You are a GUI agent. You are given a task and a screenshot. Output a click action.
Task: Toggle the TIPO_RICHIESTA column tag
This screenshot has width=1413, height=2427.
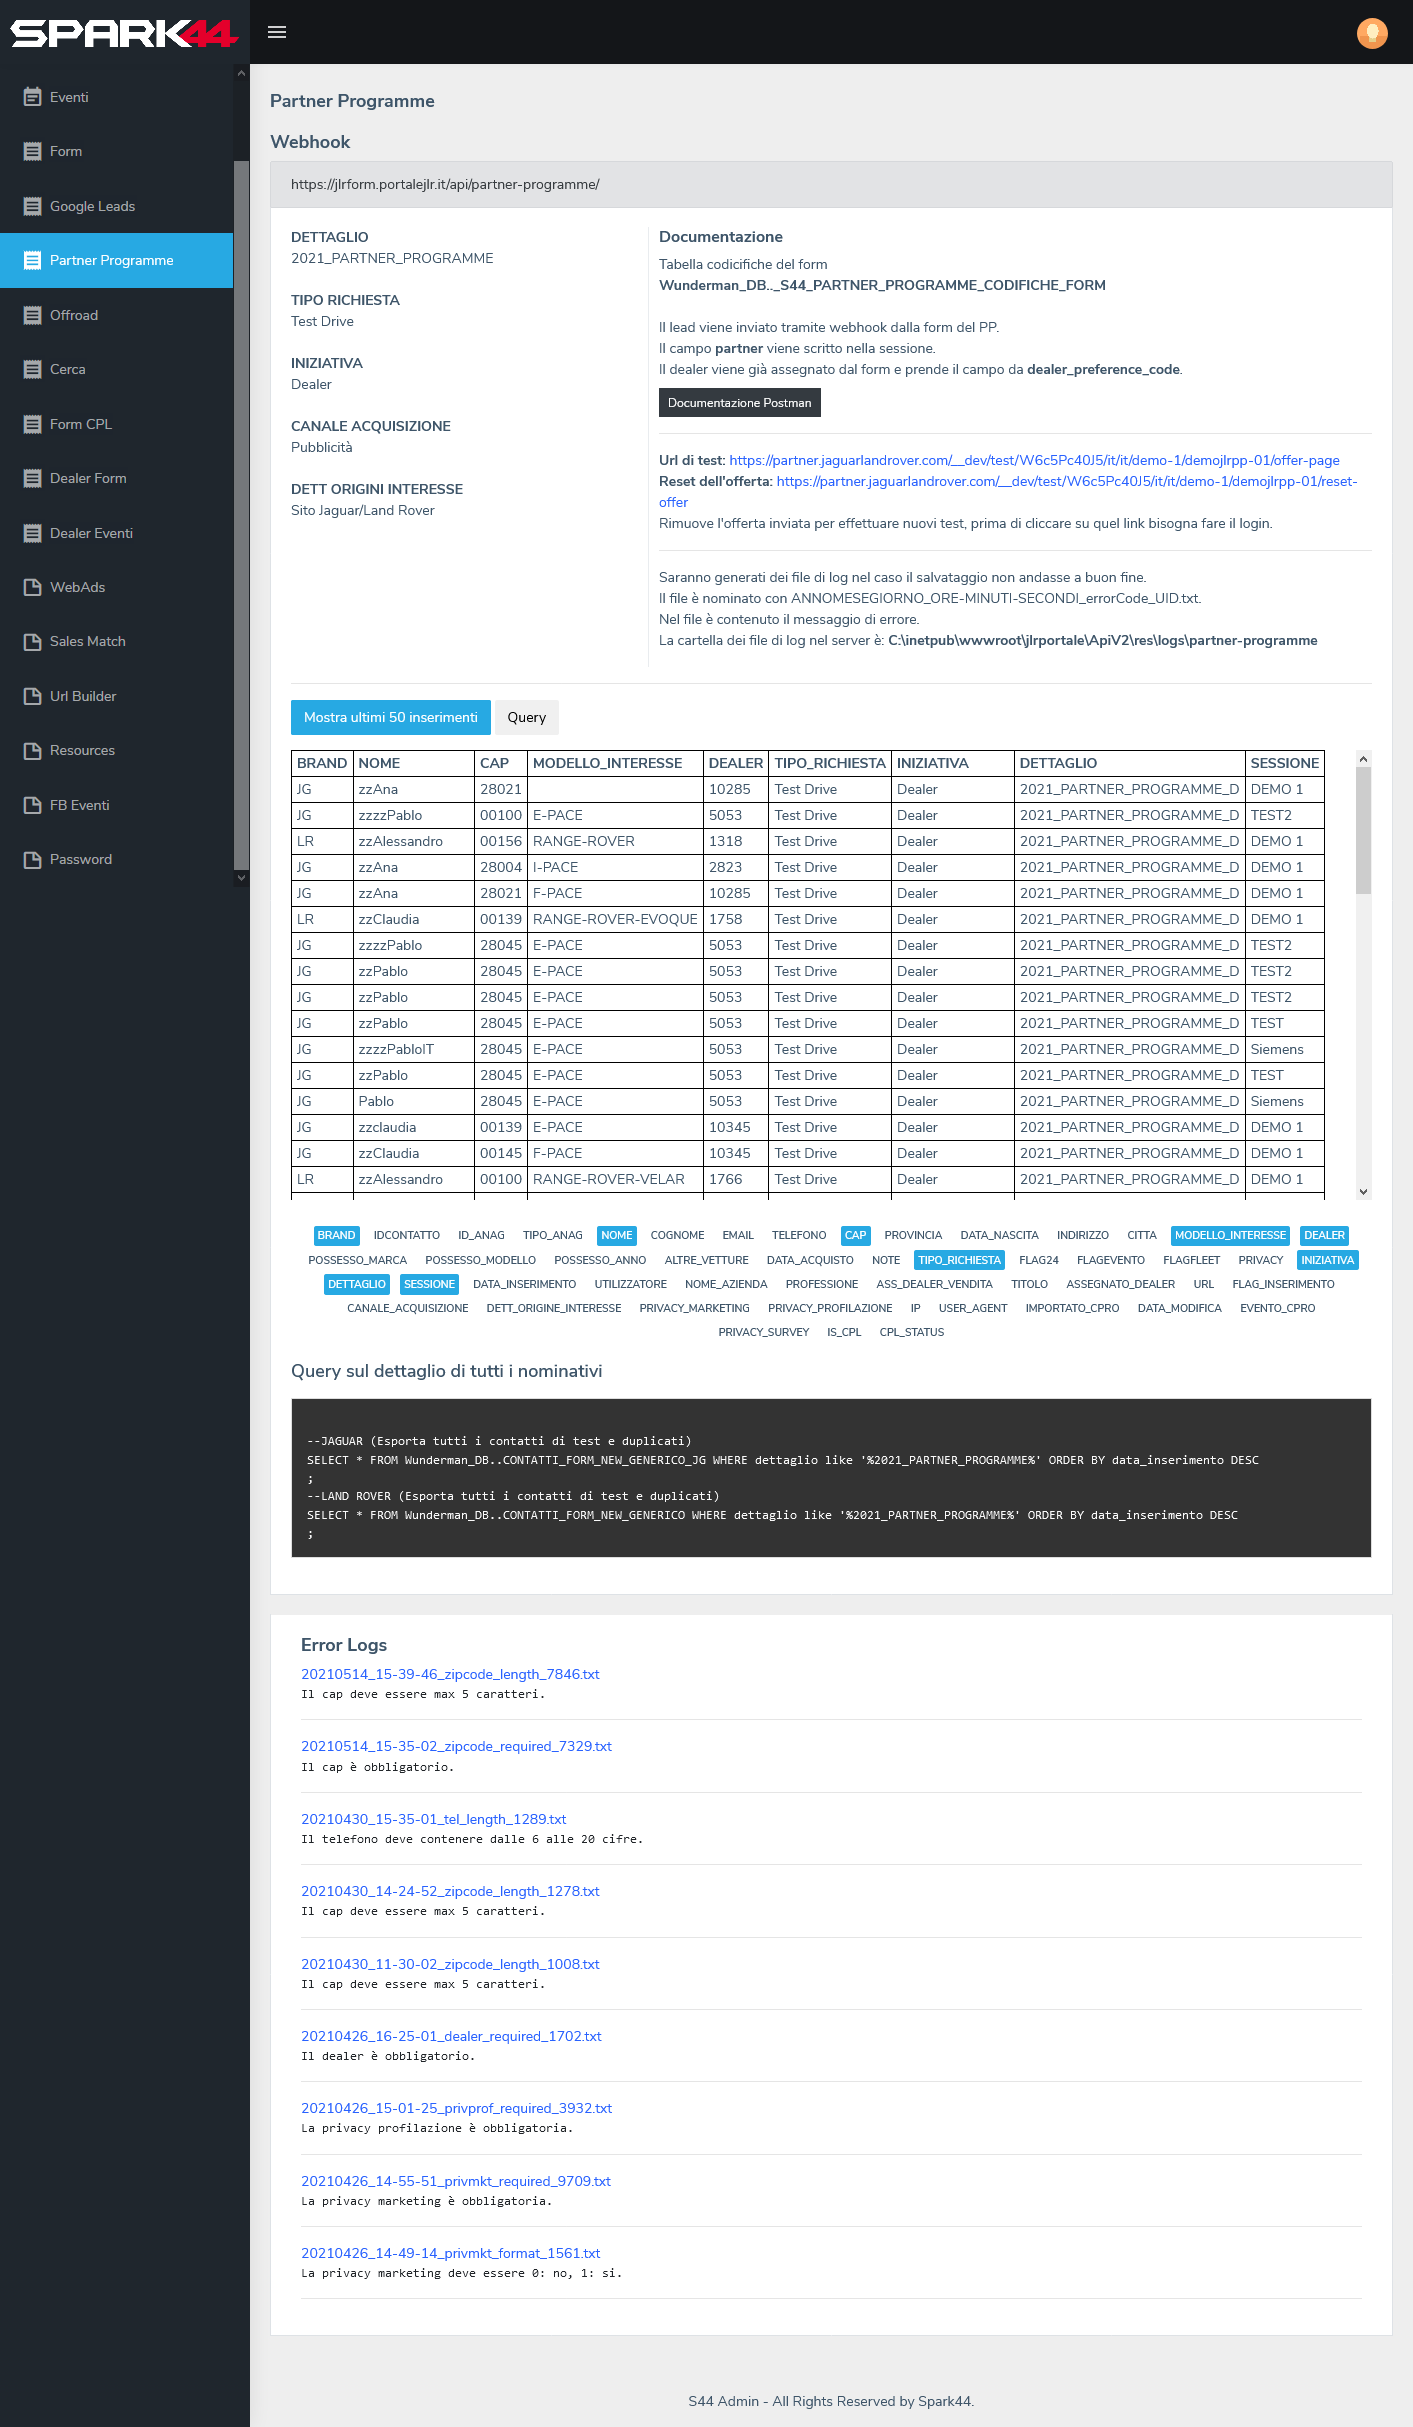pyautogui.click(x=959, y=1260)
